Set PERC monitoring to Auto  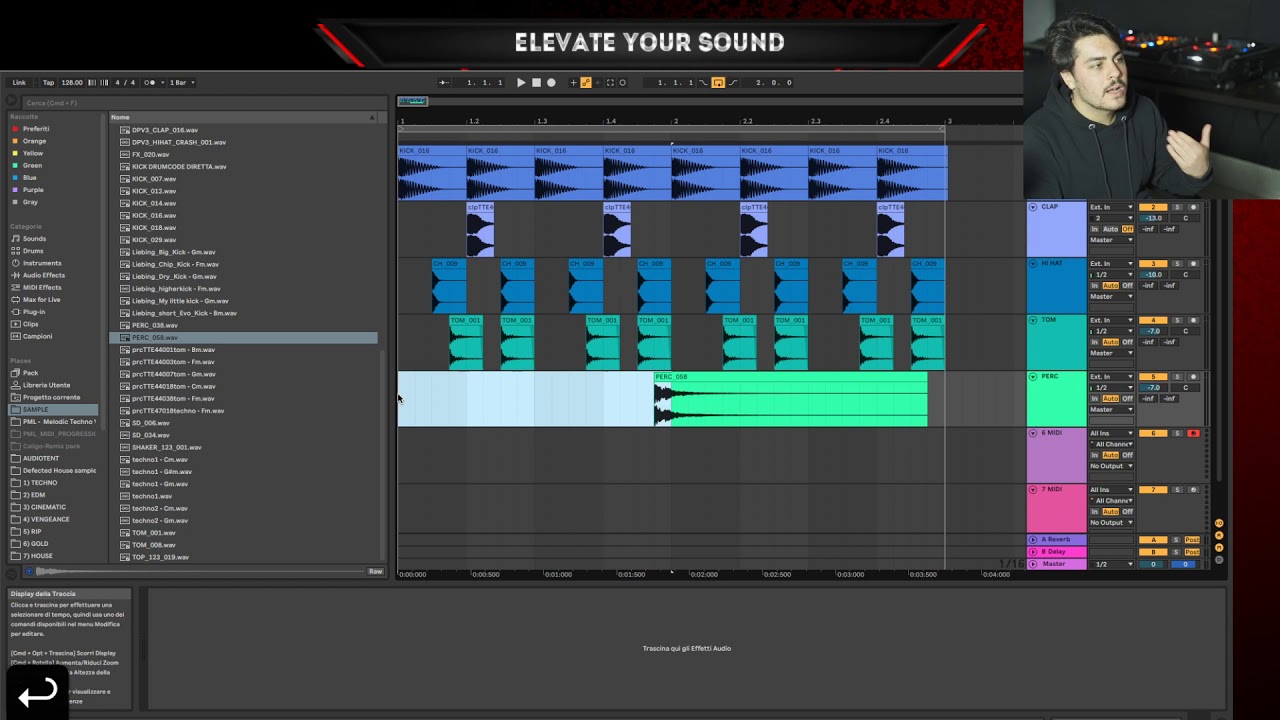1111,399
